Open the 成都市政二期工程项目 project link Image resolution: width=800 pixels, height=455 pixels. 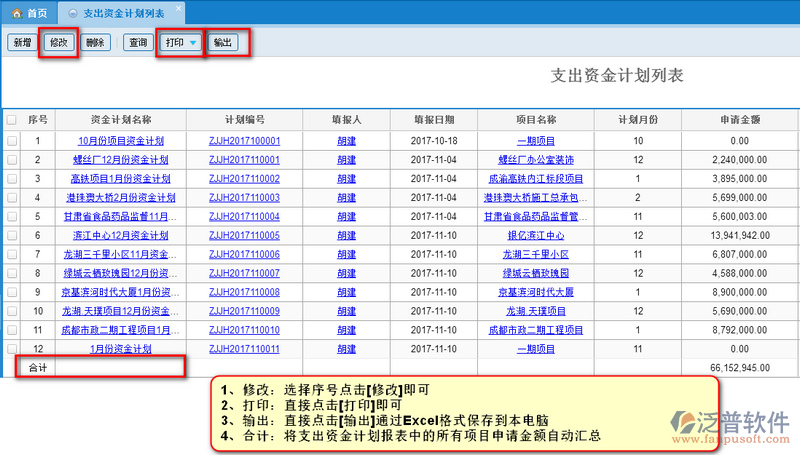pos(536,330)
